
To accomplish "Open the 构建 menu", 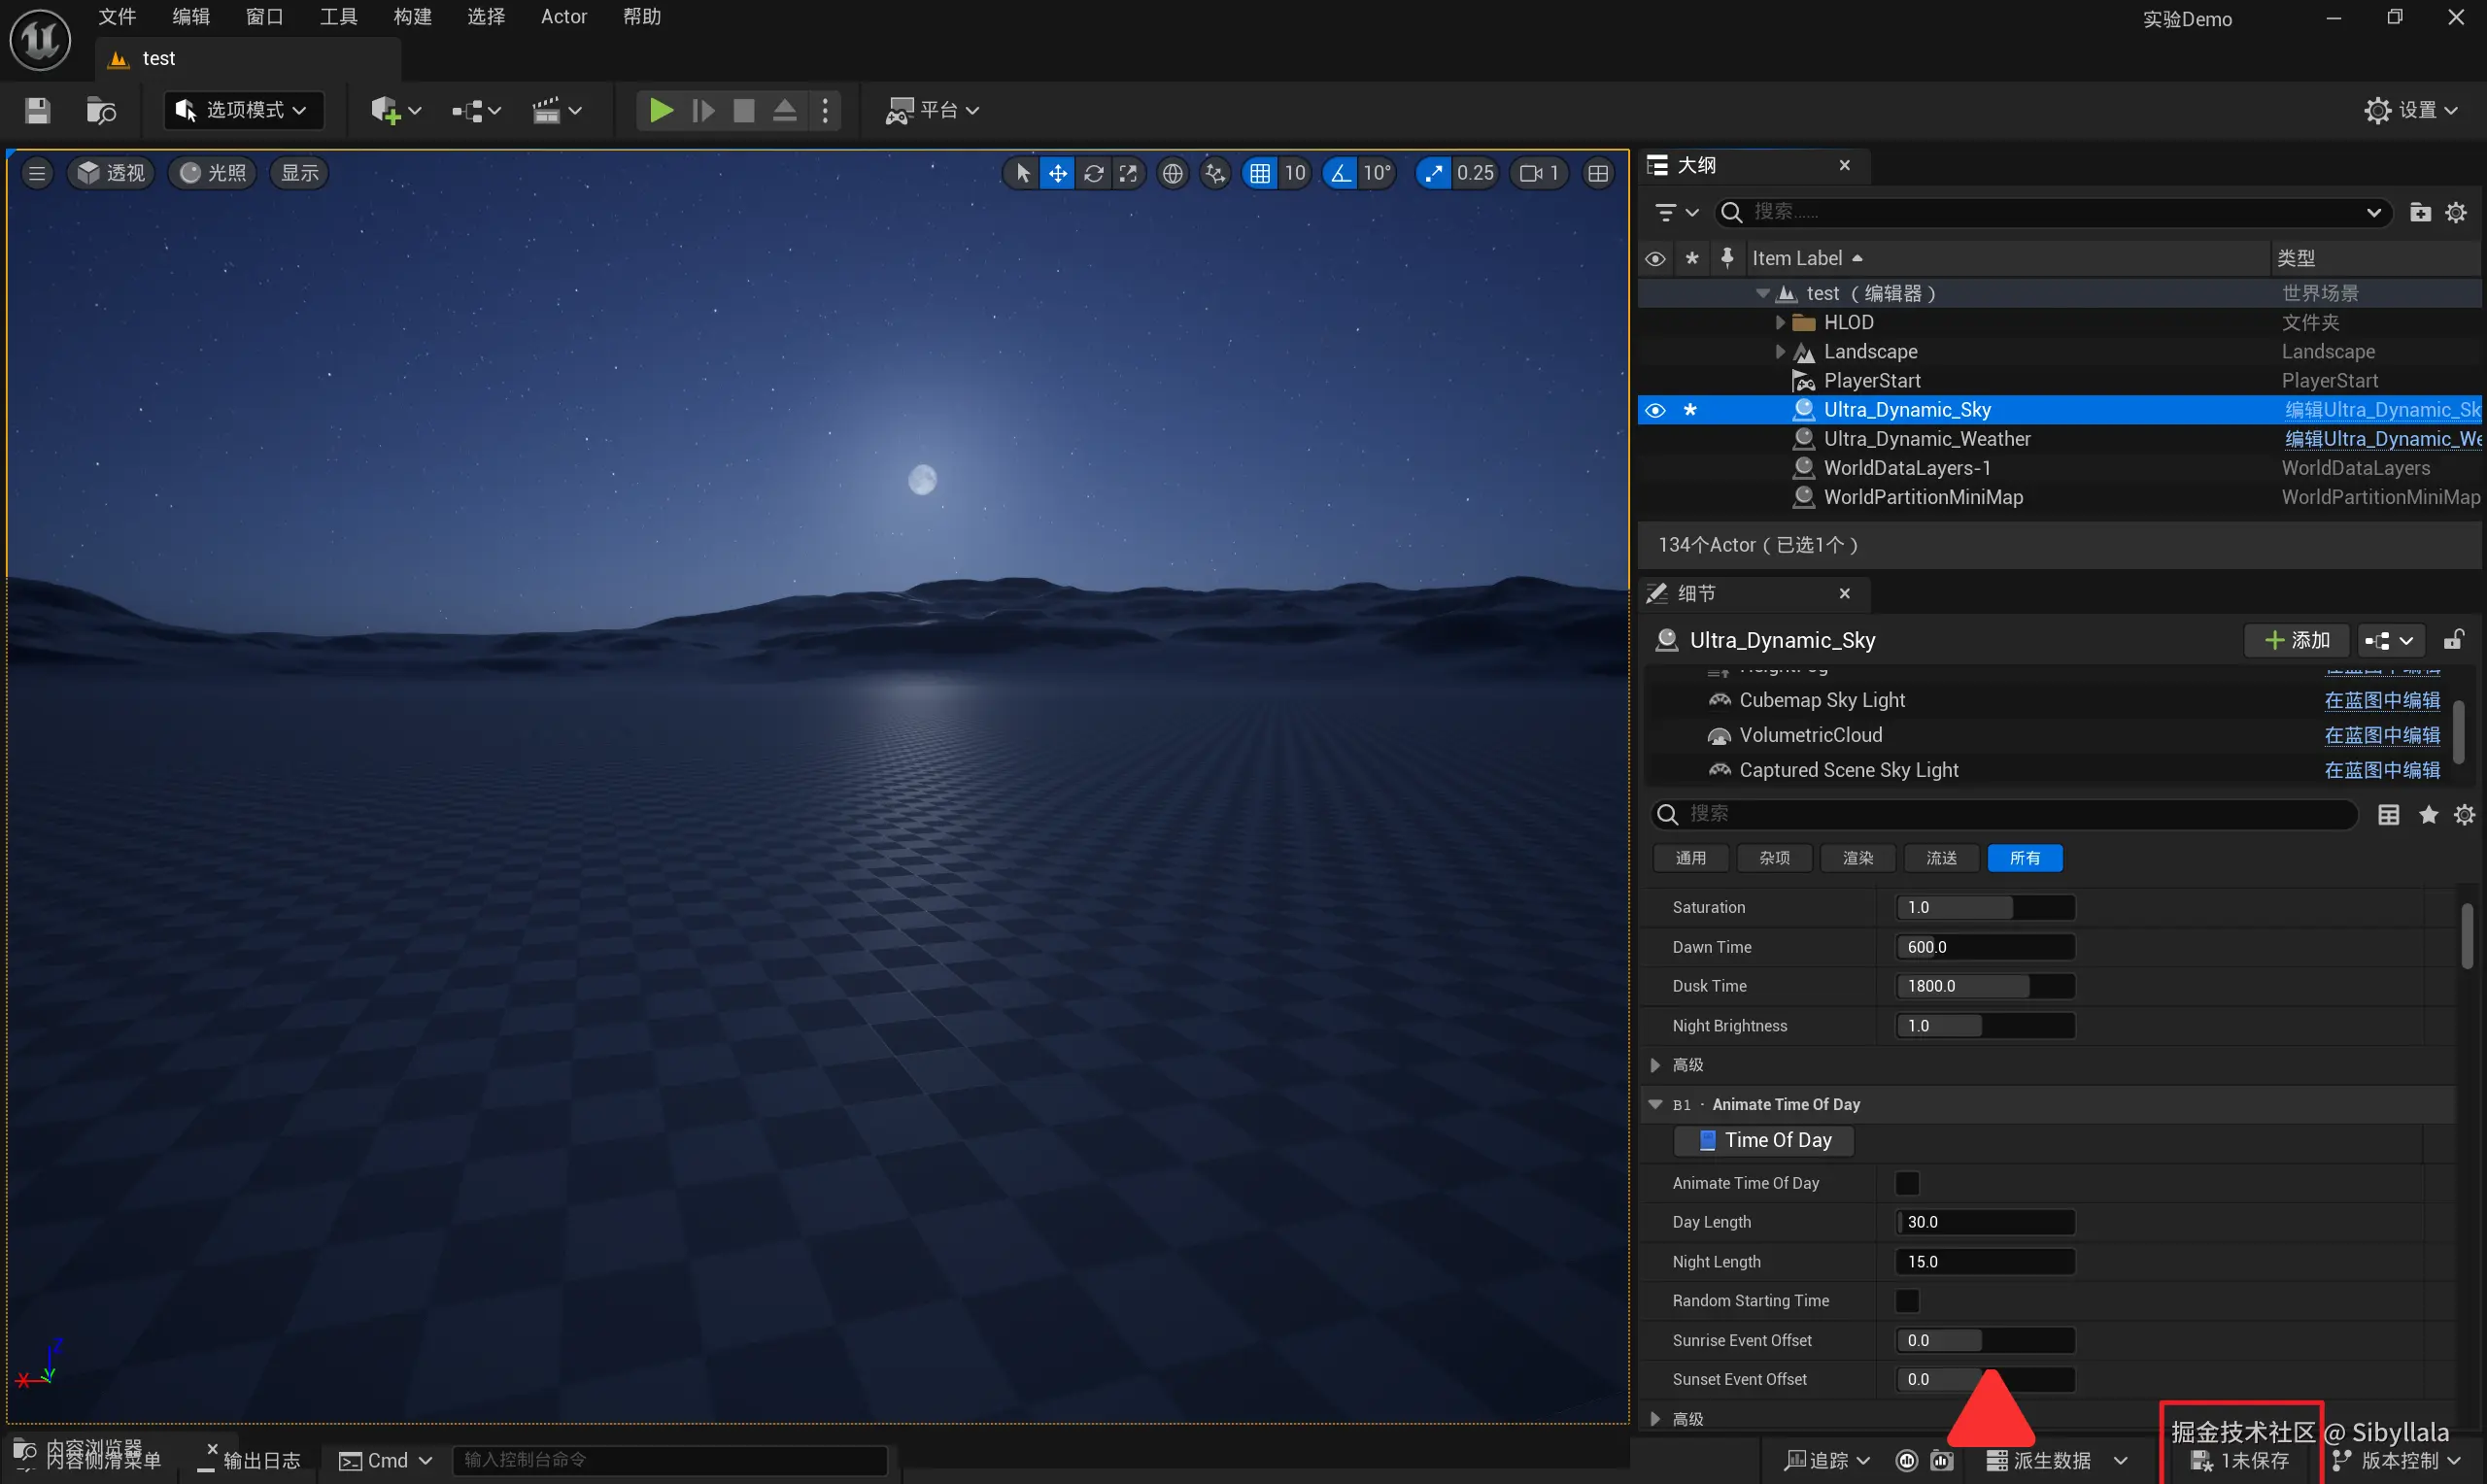I will tap(412, 17).
